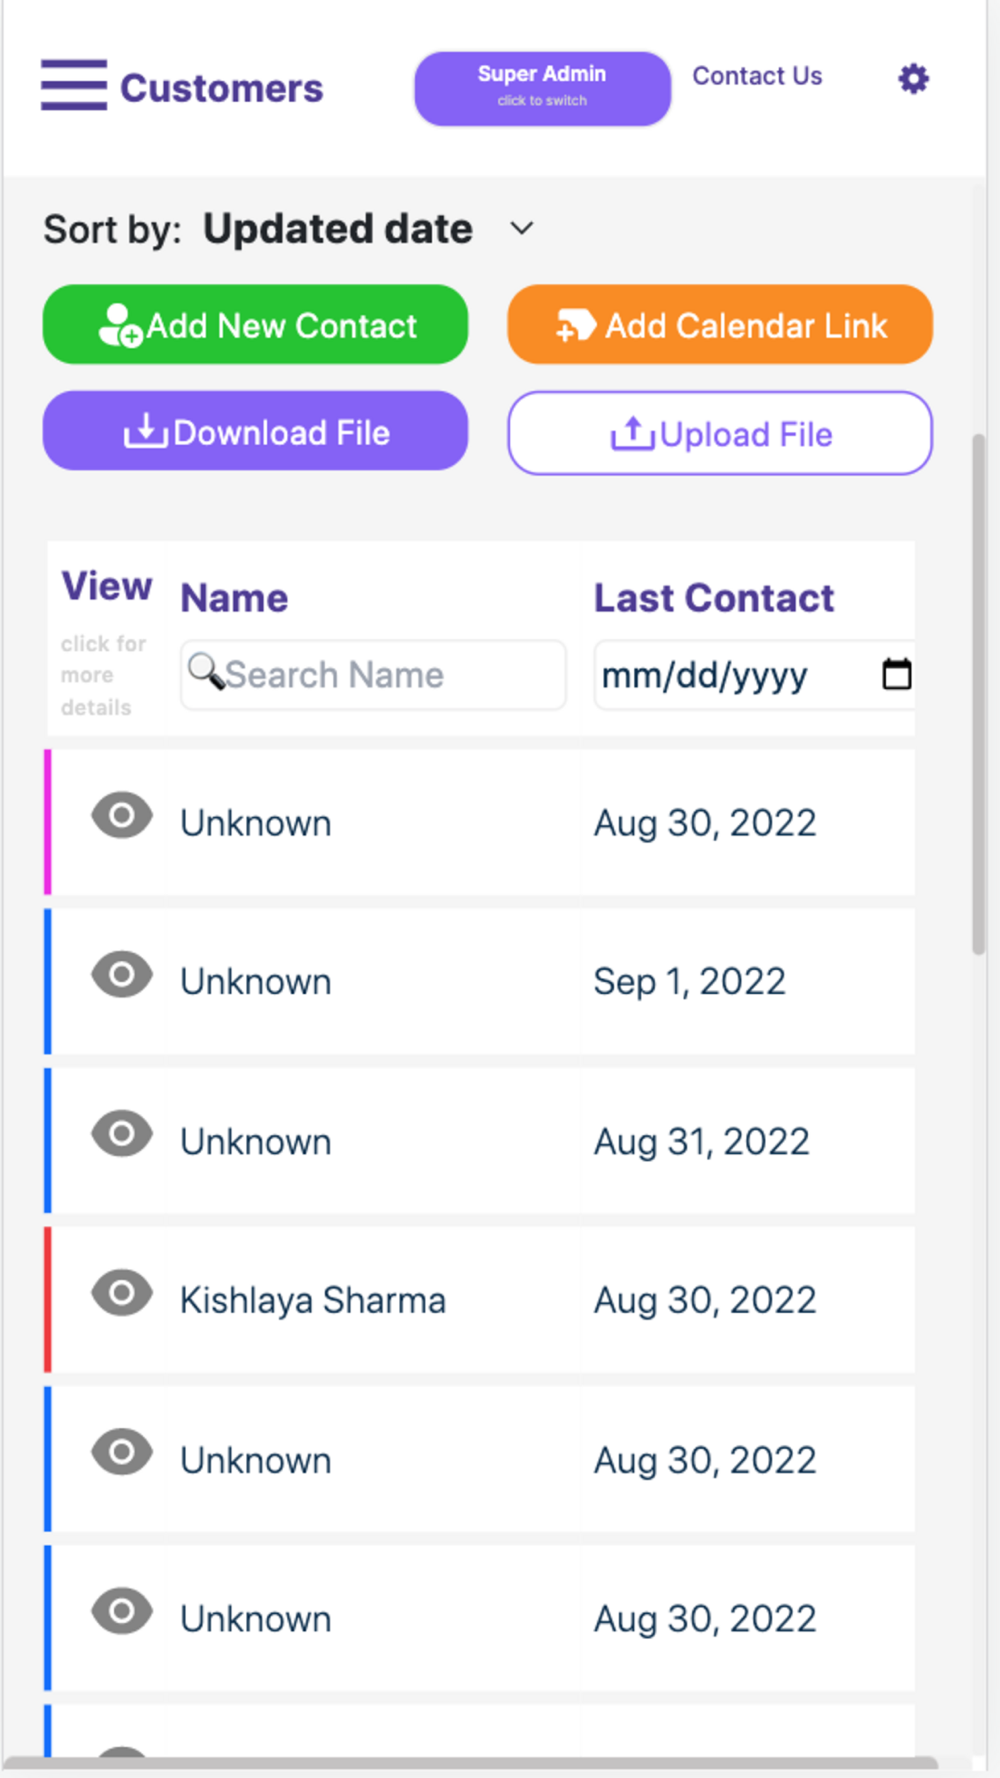View details of the Kishlaya Sharma row
This screenshot has height=1778, width=1000.
pyautogui.click(x=122, y=1292)
